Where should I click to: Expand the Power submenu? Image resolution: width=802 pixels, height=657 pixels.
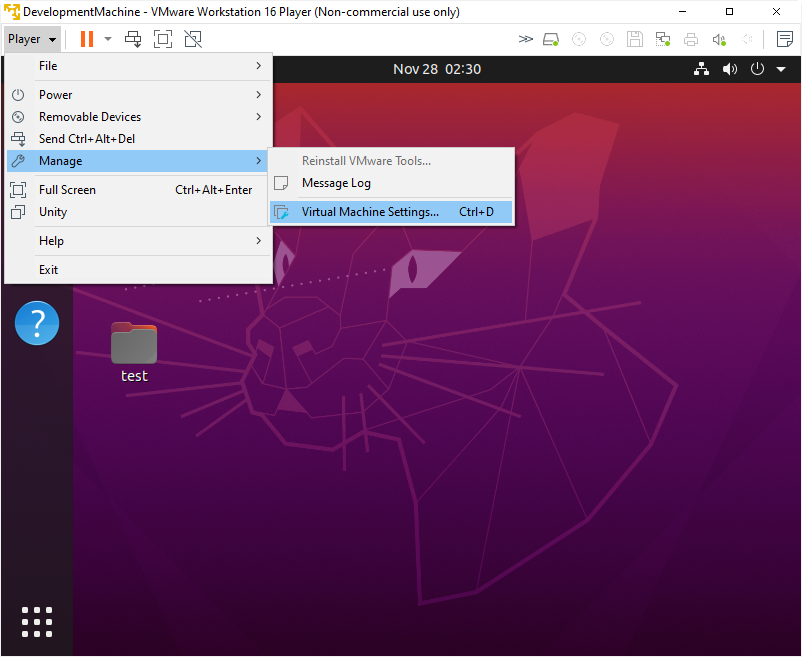(138, 95)
